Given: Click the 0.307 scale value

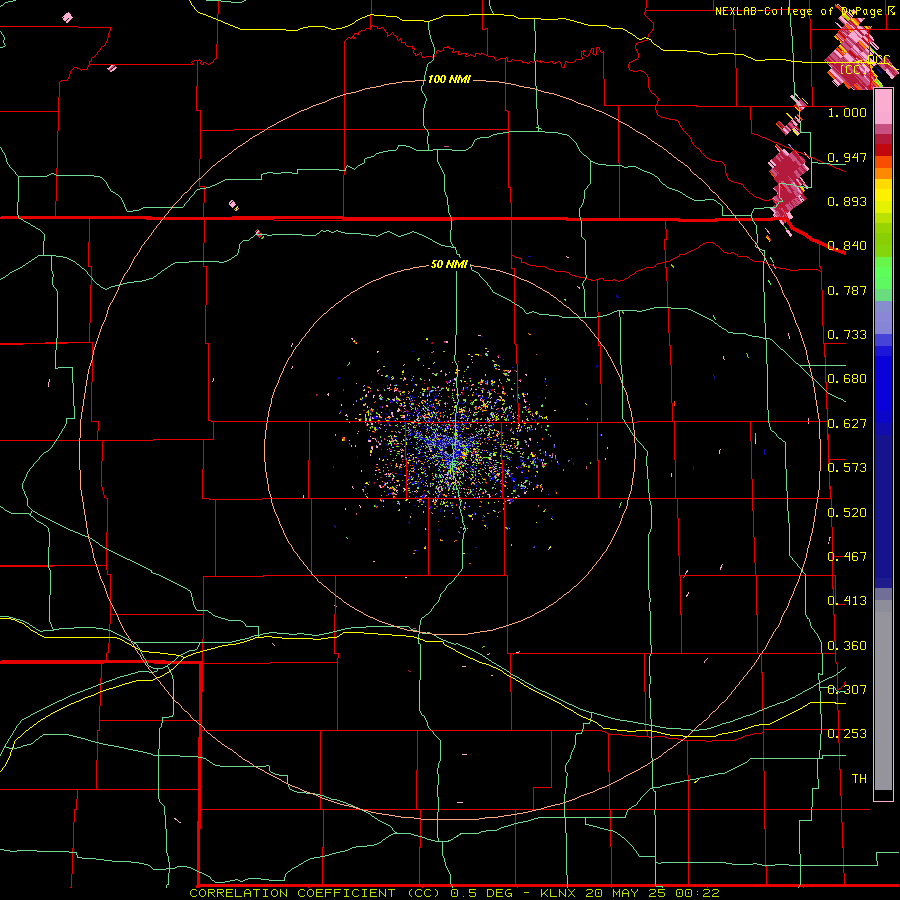Looking at the screenshot, I should coord(847,689).
